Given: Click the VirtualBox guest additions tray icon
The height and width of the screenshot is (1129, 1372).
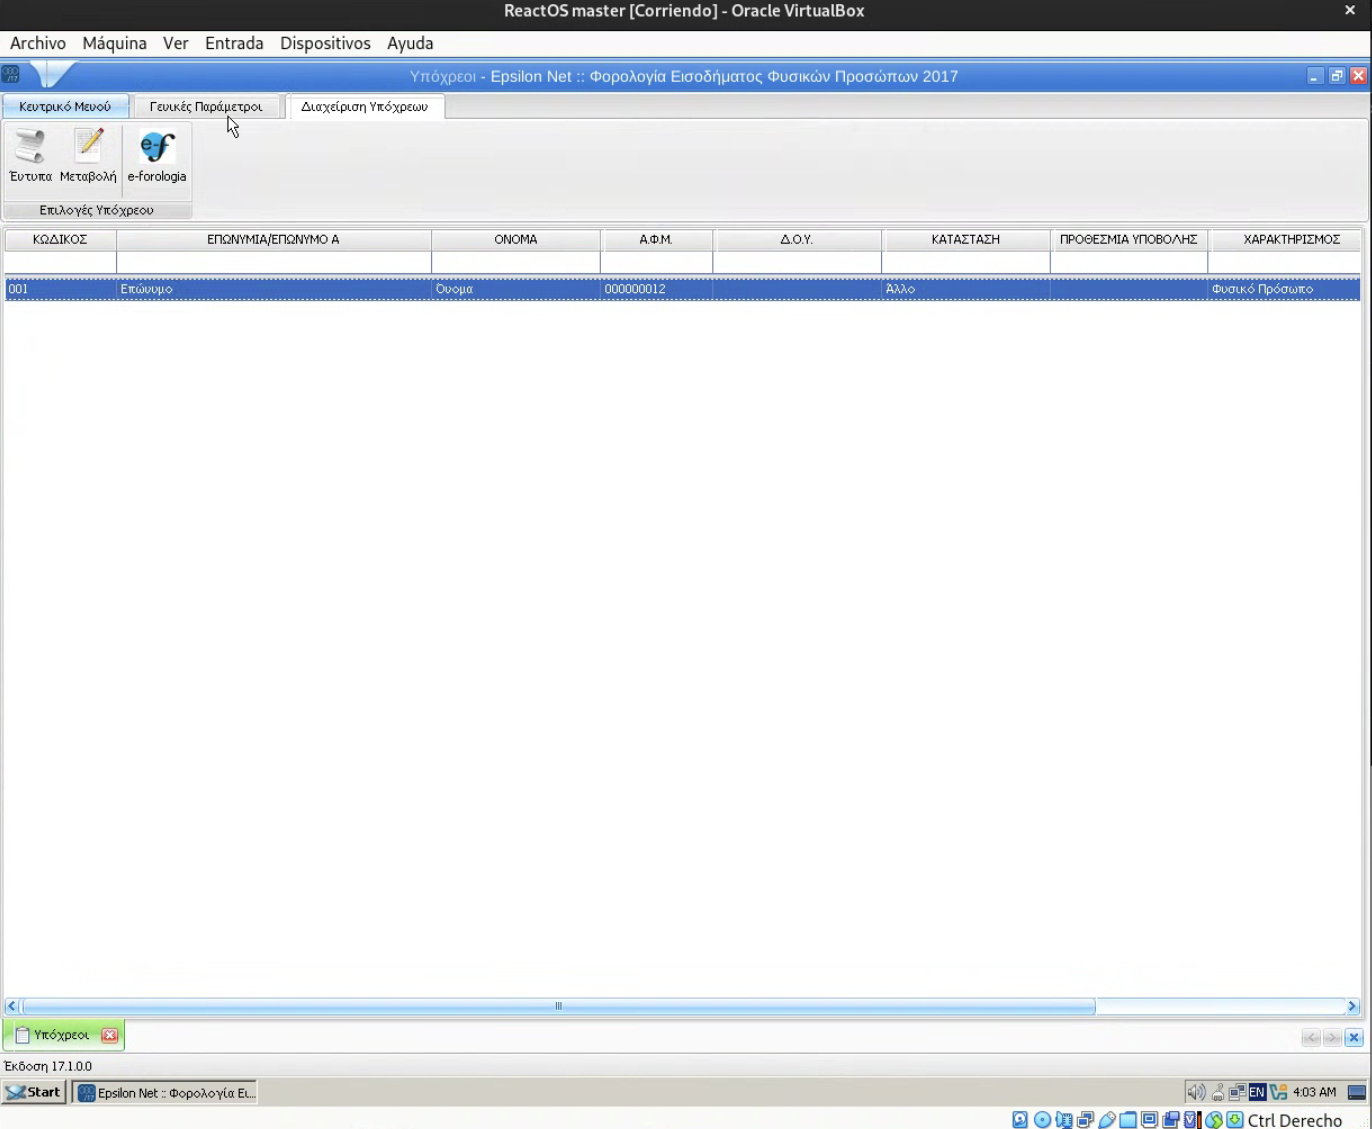Looking at the screenshot, I should (x=1278, y=1092).
